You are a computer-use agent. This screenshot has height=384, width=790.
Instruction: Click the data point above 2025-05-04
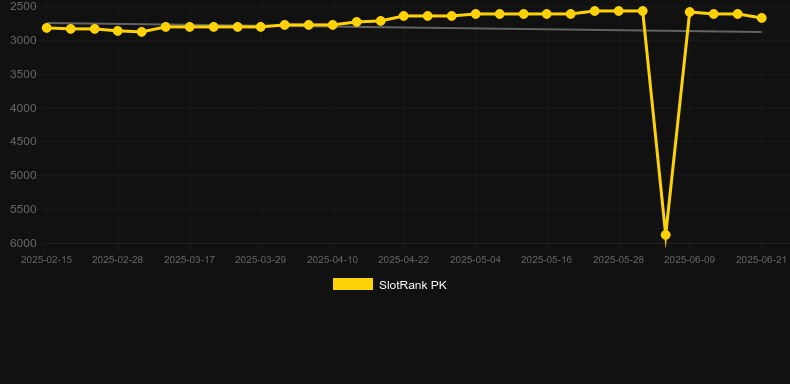(x=475, y=14)
